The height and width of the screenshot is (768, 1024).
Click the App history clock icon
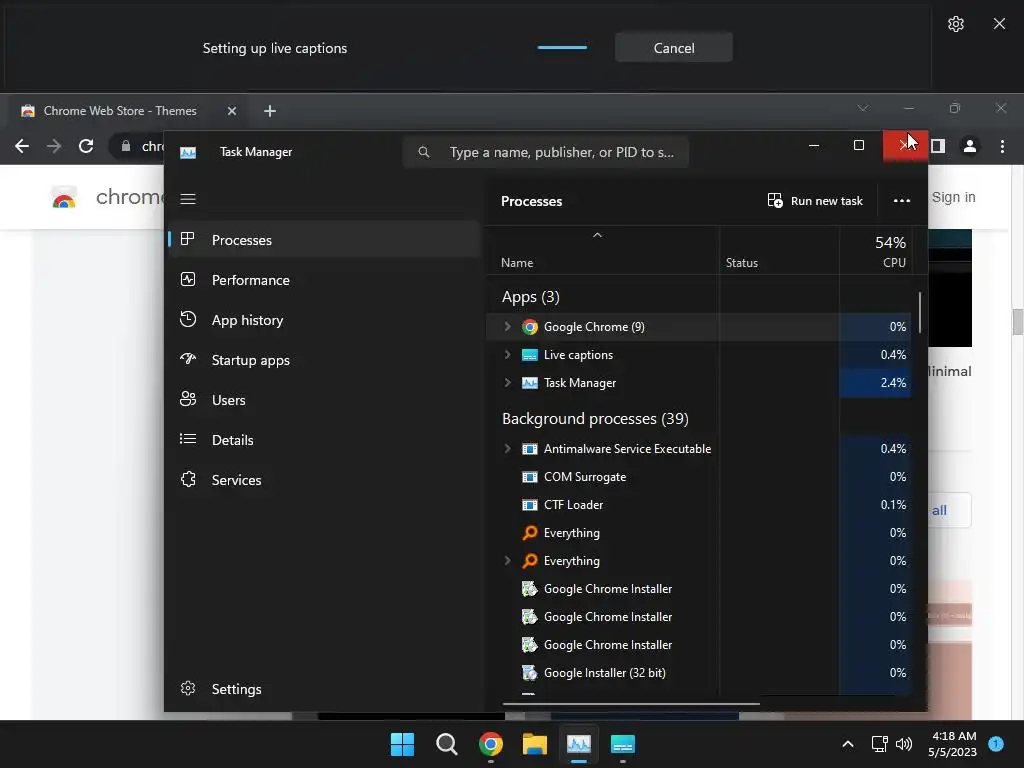click(188, 319)
